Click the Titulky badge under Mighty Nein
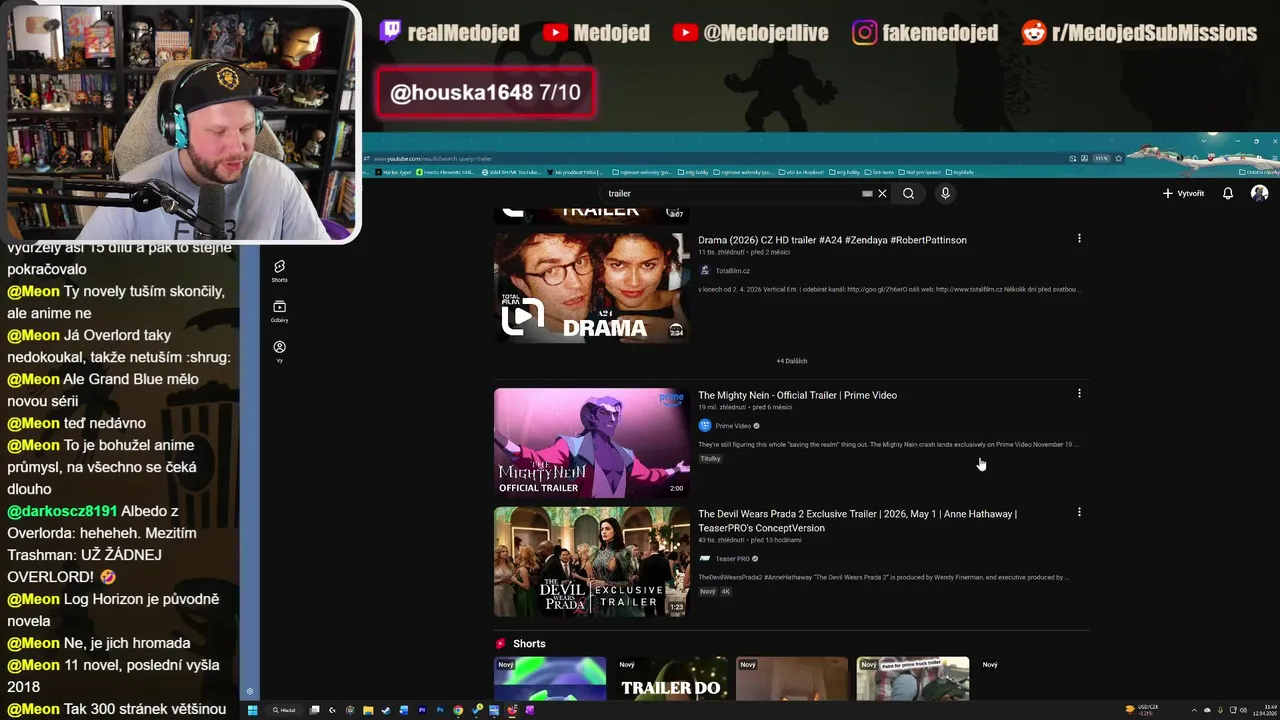The height and width of the screenshot is (720, 1280). [x=710, y=459]
